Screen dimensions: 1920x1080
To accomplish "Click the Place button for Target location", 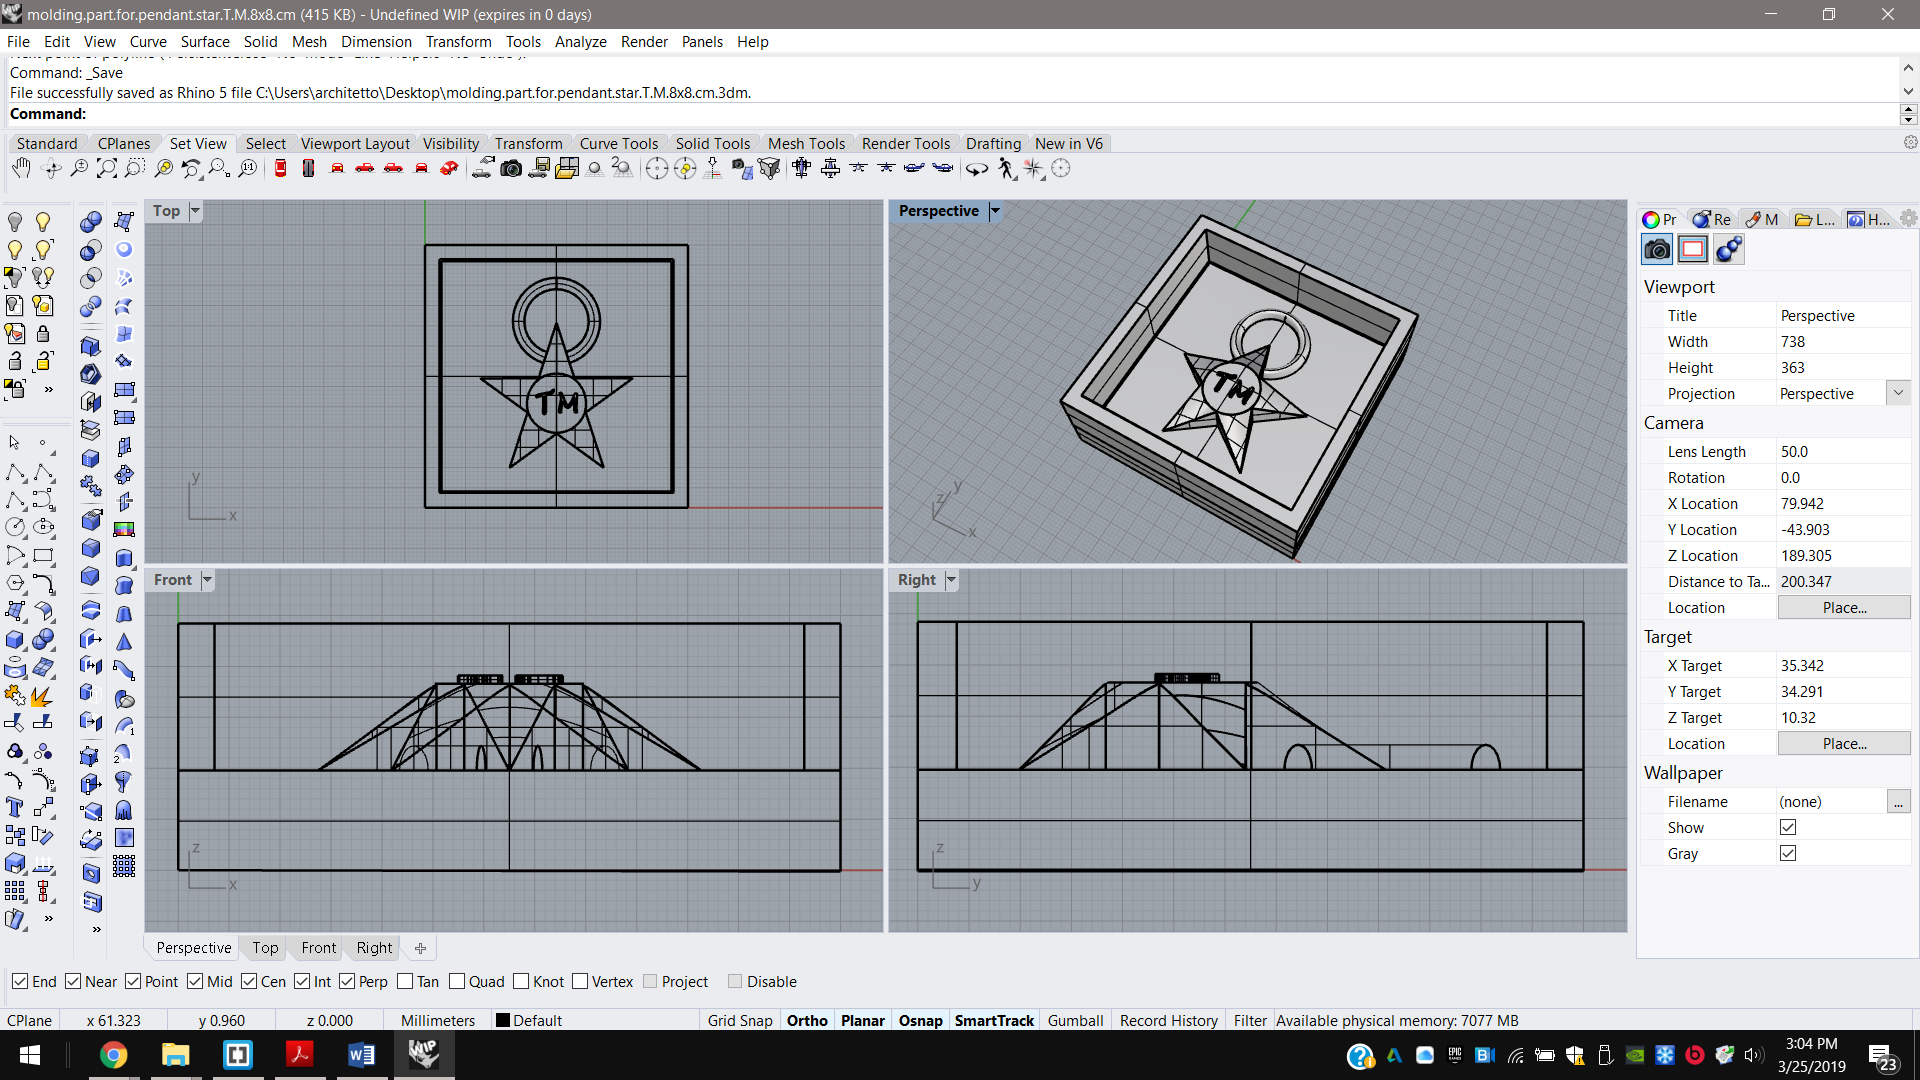I will pos(1843,743).
